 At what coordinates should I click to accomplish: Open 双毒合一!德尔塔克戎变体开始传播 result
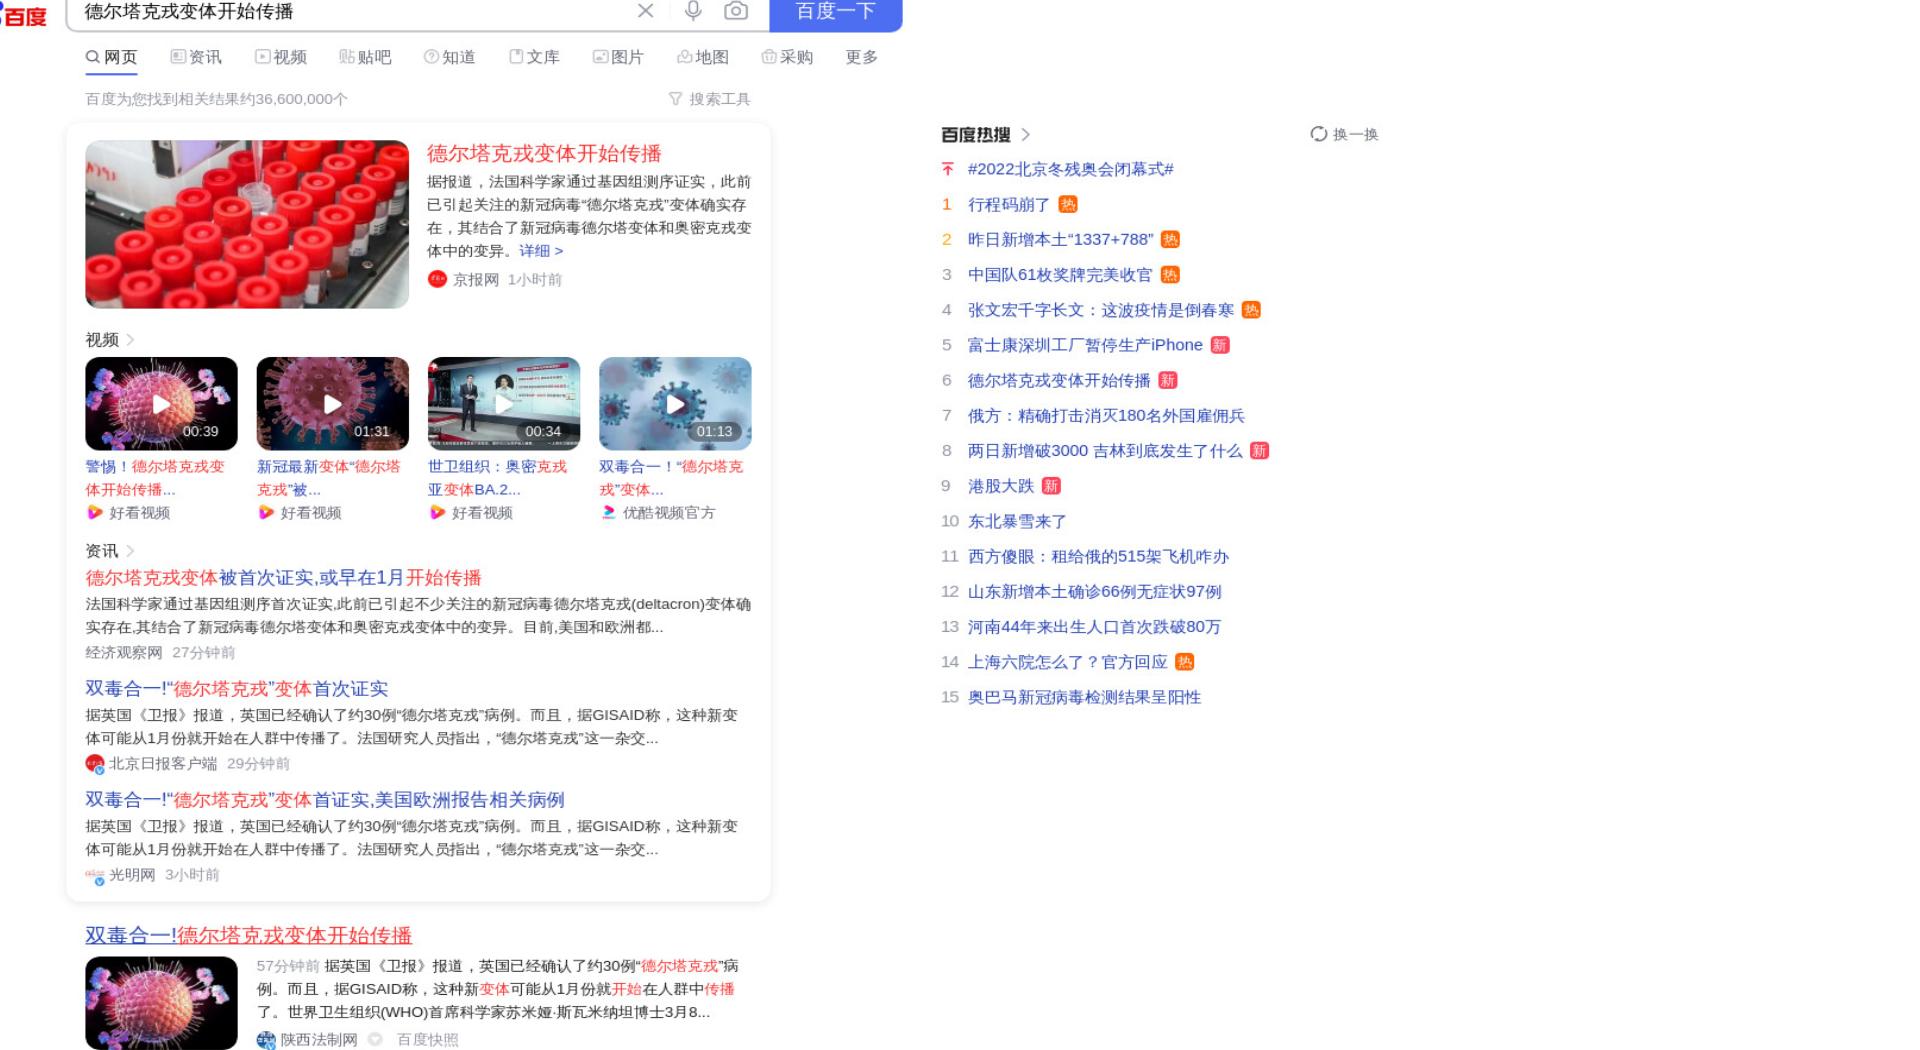point(249,935)
